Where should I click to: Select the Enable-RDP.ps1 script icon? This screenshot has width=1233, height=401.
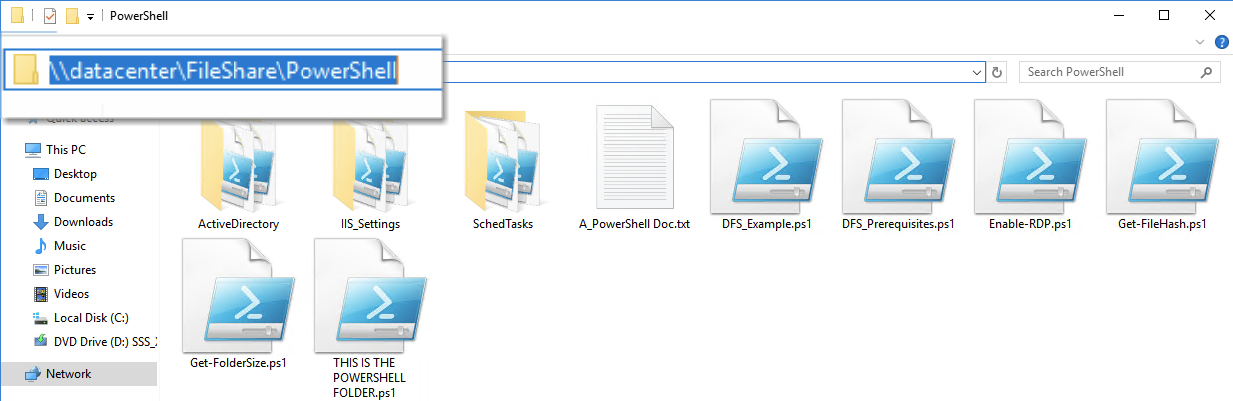pyautogui.click(x=1030, y=155)
